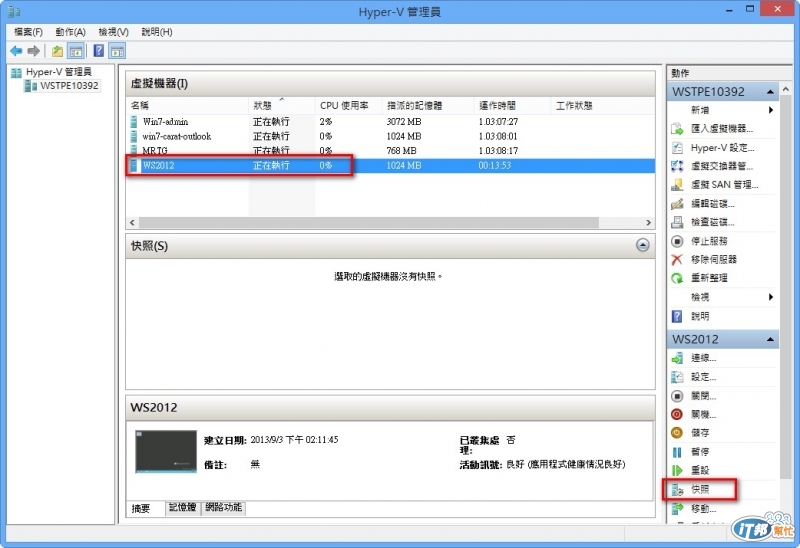Screen dimensions: 800x548
Task: Click the horizontal scrollbar left arrow
Action: pos(132,222)
